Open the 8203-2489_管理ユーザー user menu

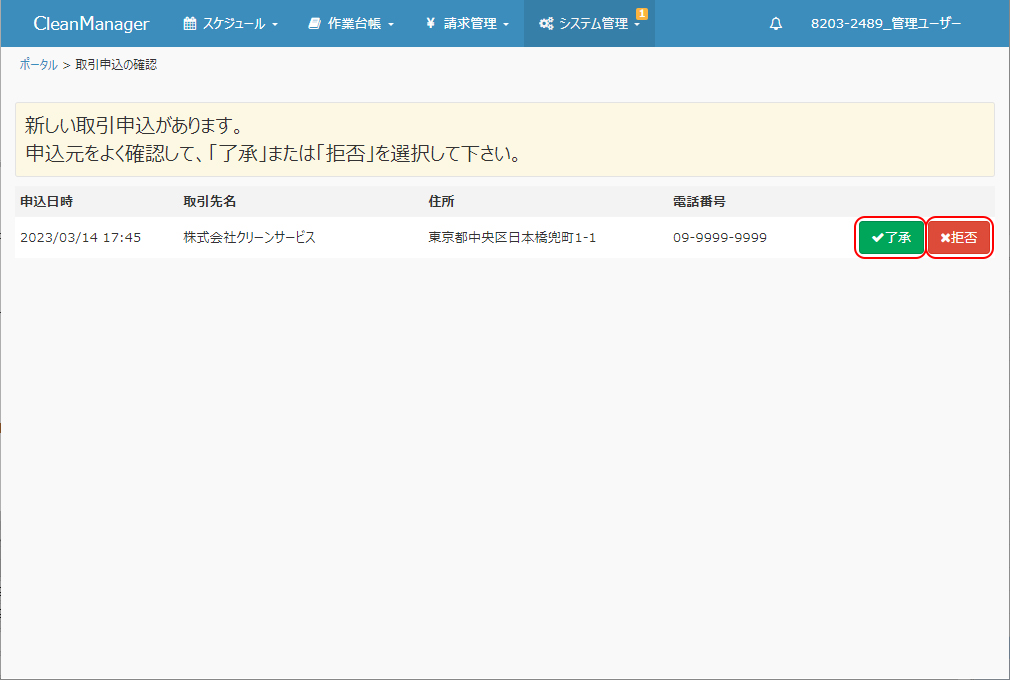885,24
